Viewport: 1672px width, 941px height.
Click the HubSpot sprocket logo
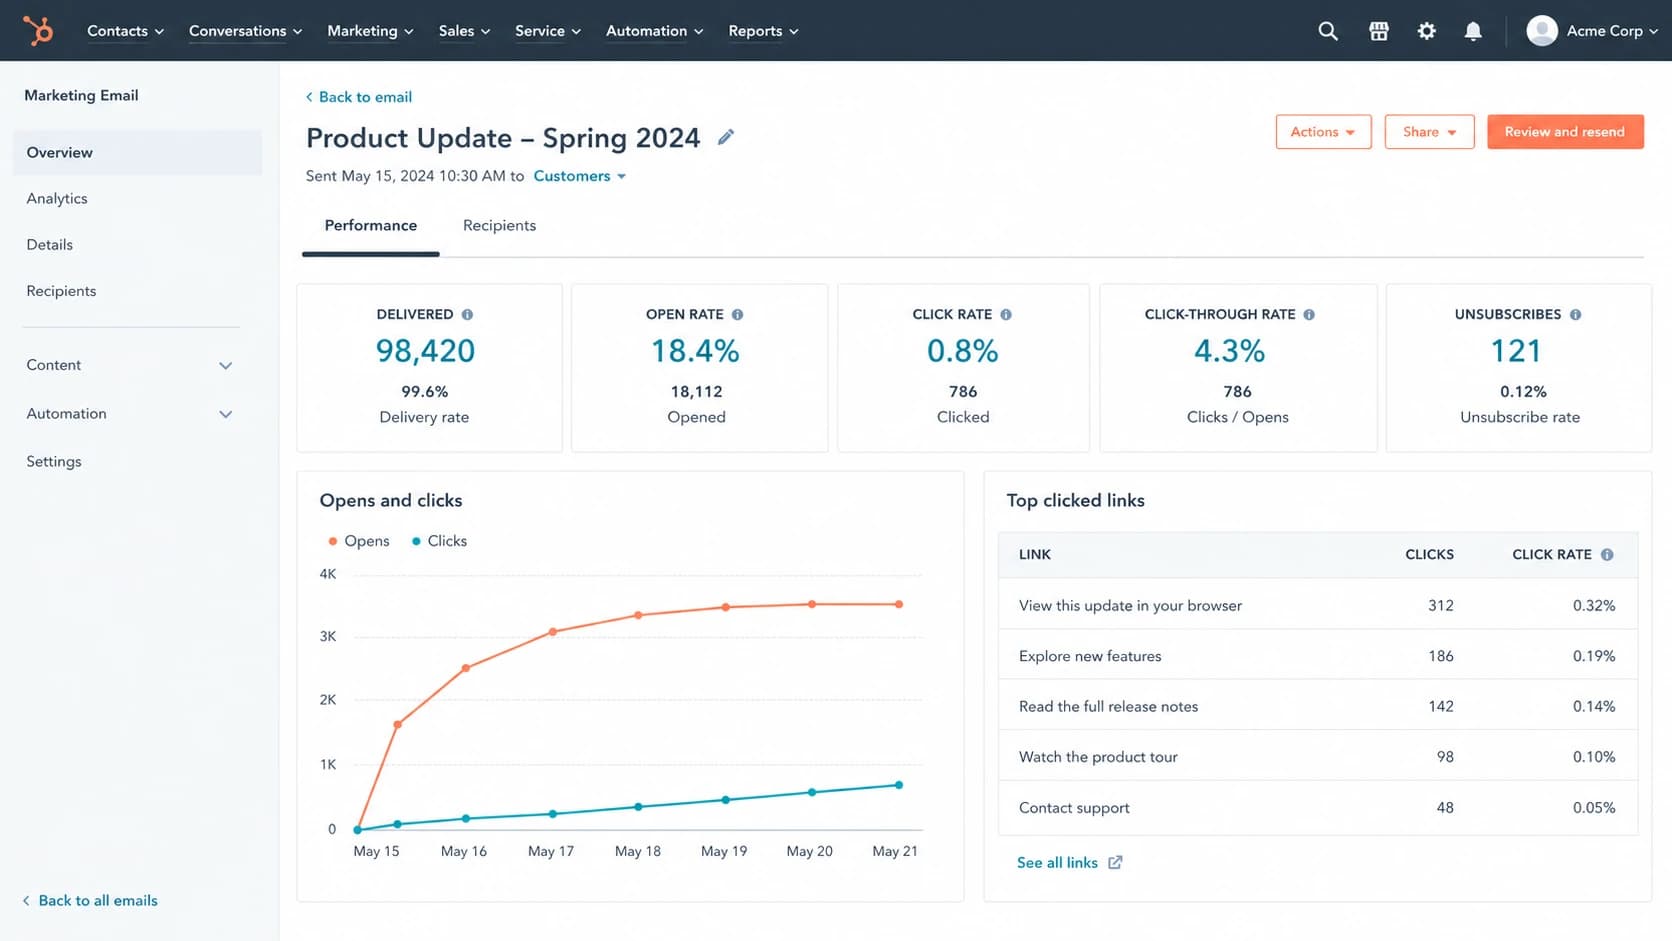pyautogui.click(x=38, y=30)
